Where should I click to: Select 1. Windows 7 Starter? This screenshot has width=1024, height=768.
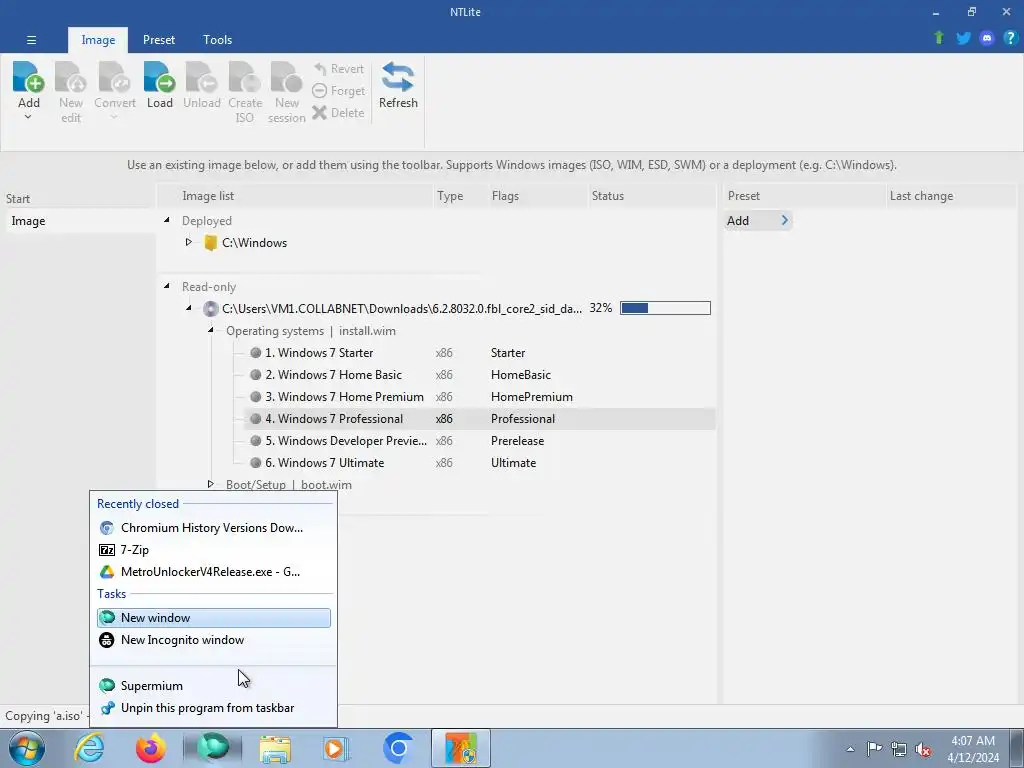tap(480, 353)
